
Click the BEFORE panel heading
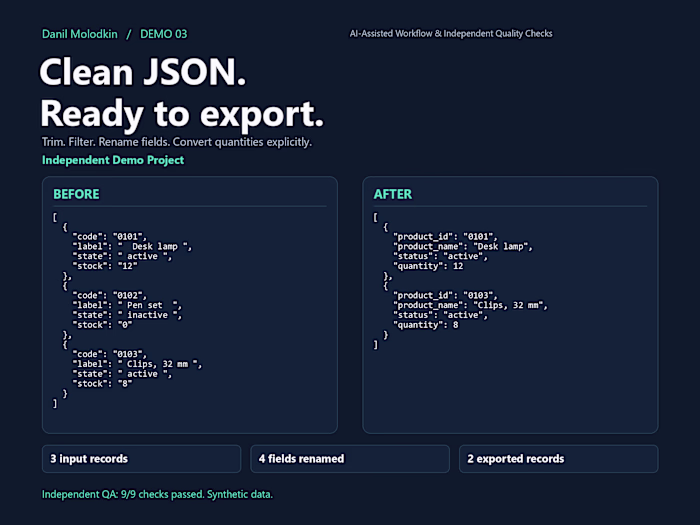[76, 194]
